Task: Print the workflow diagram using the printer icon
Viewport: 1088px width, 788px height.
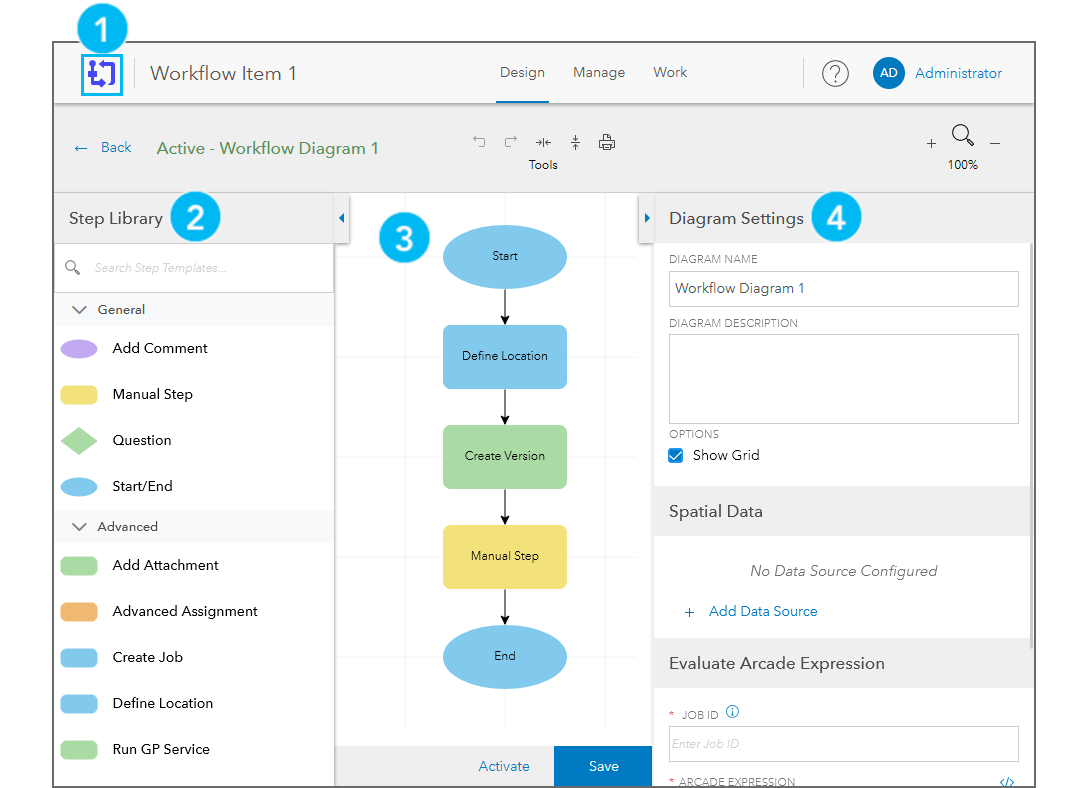Action: [x=607, y=141]
